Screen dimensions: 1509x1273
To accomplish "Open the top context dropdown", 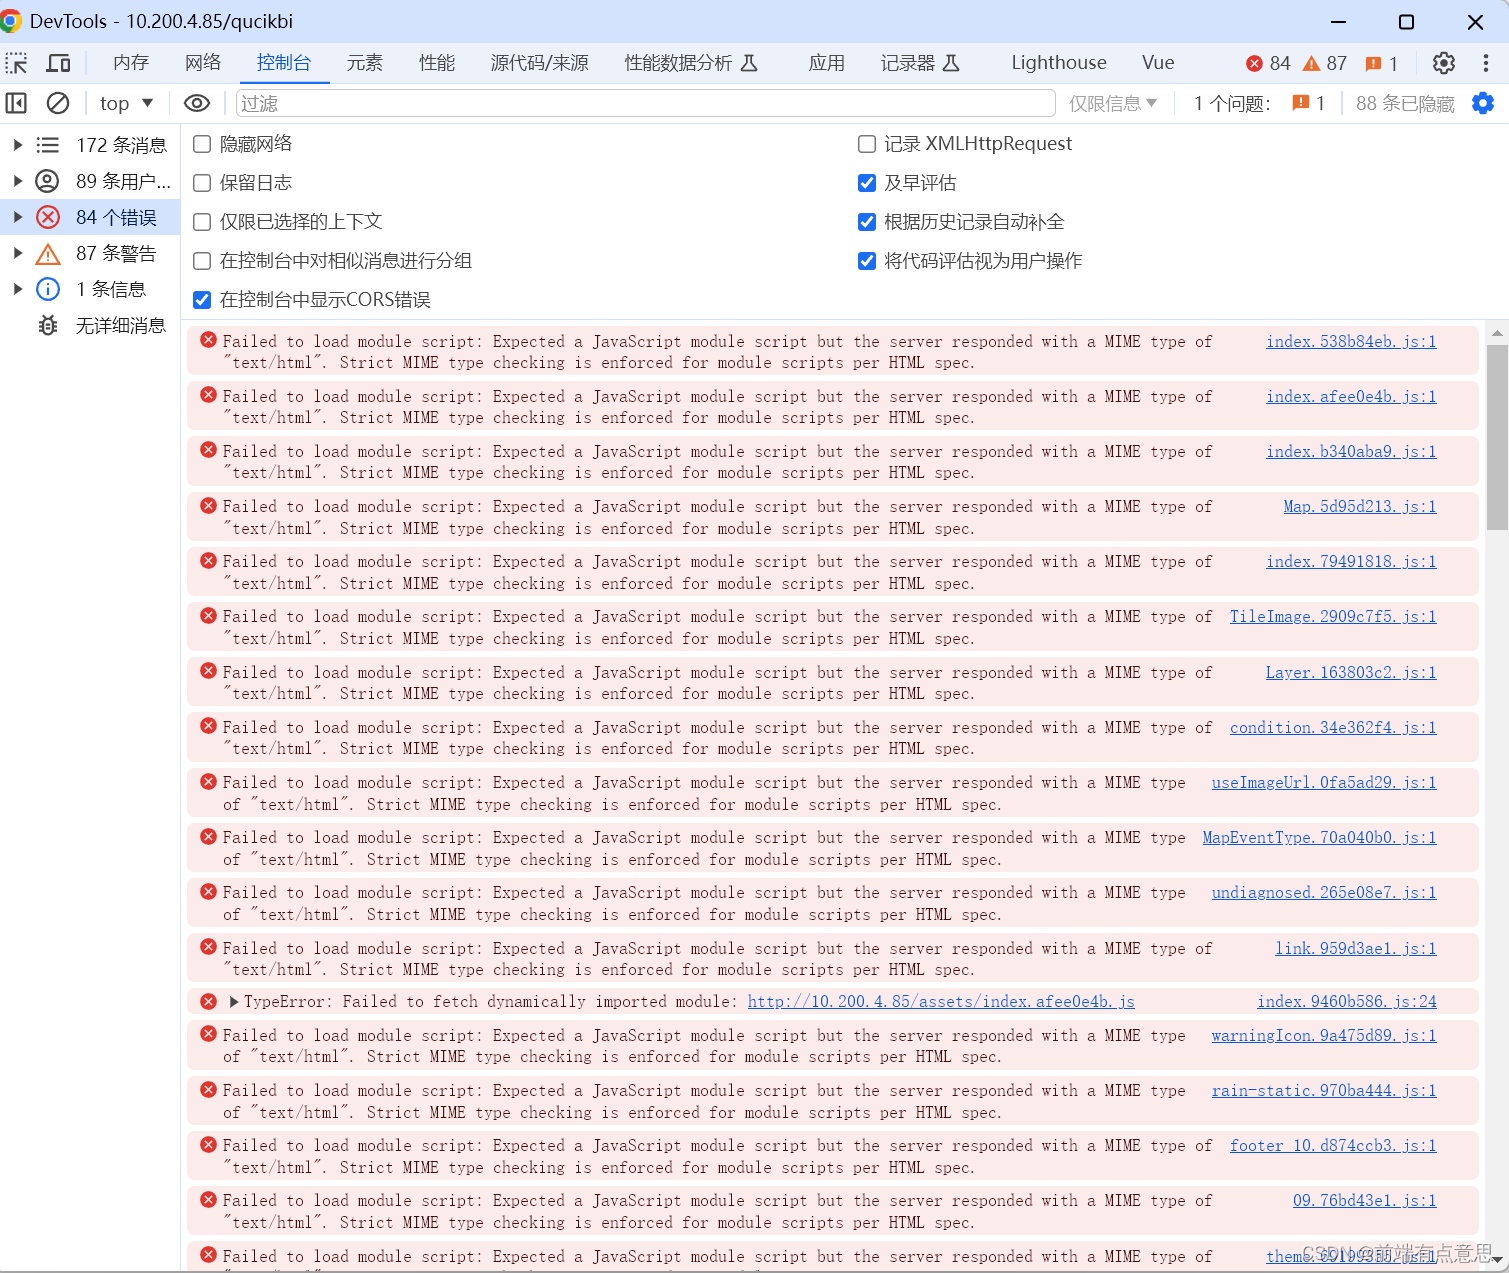I will click(126, 103).
